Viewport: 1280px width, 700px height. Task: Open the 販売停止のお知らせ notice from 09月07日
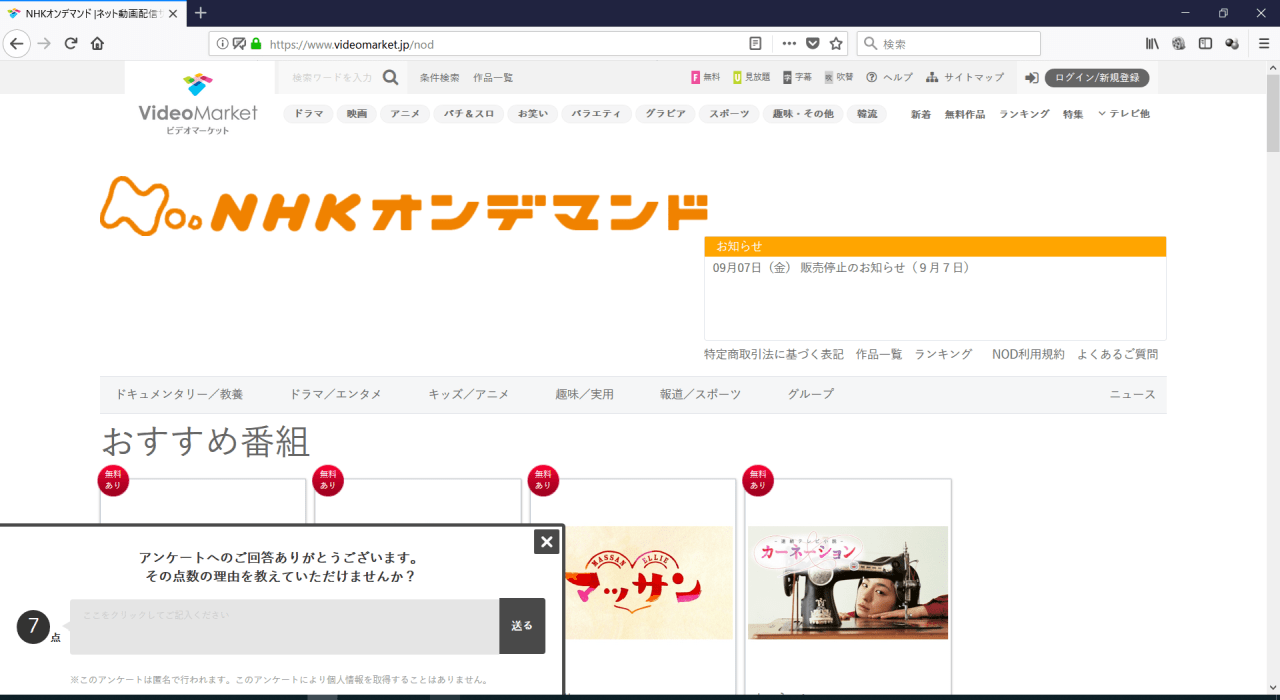tap(842, 268)
